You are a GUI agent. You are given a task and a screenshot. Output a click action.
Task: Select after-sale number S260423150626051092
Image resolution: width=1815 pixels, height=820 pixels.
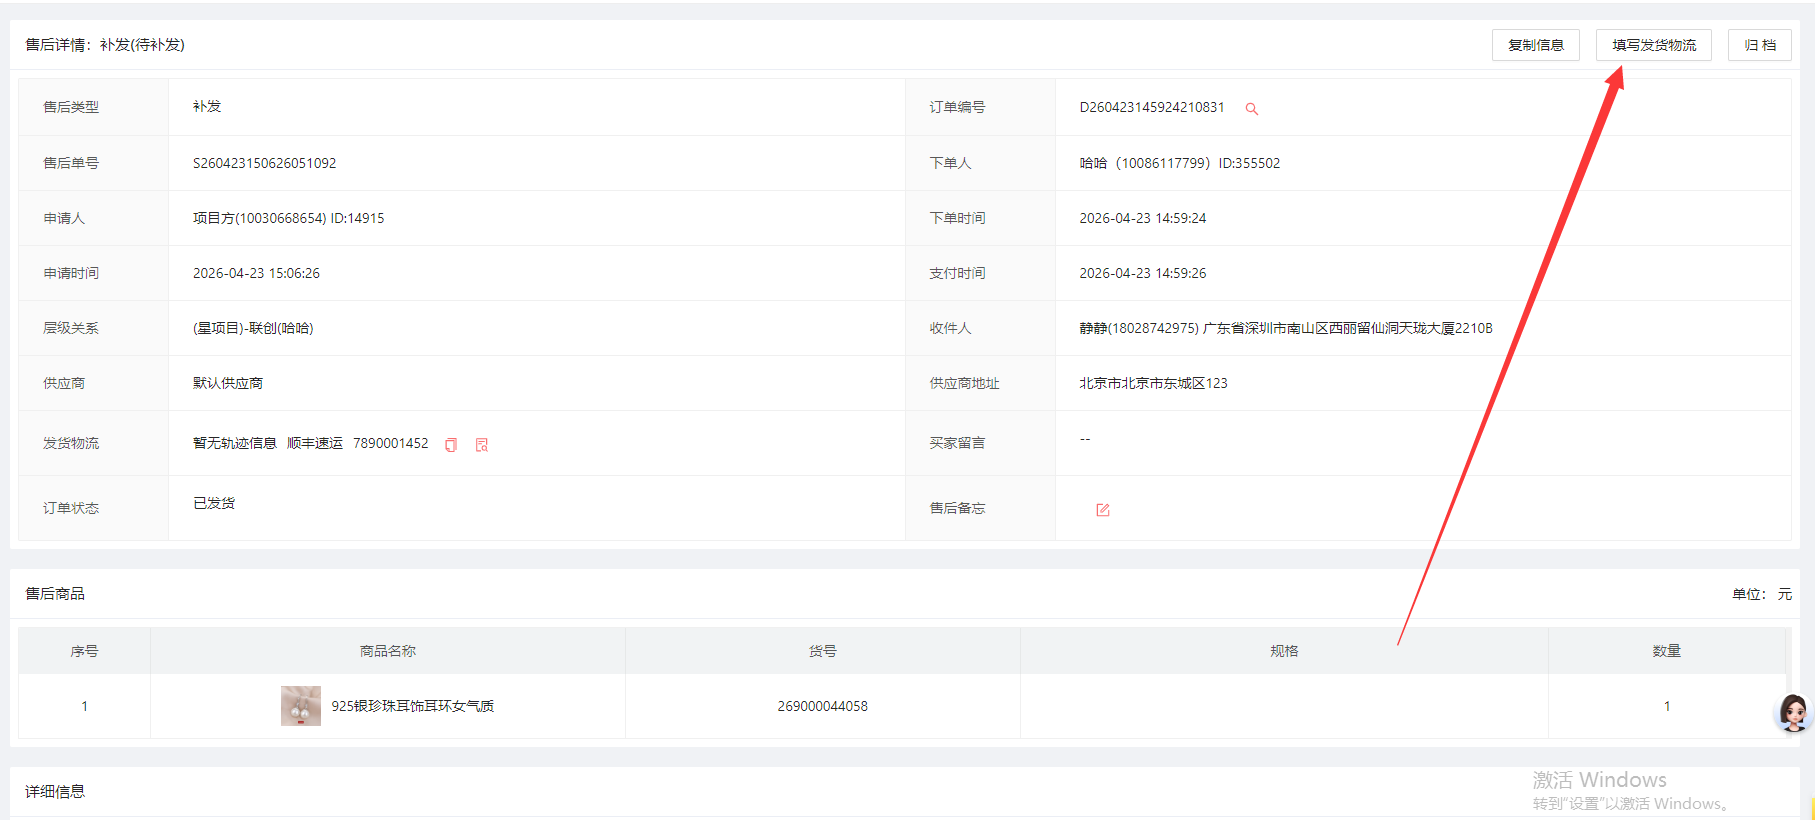(x=265, y=163)
